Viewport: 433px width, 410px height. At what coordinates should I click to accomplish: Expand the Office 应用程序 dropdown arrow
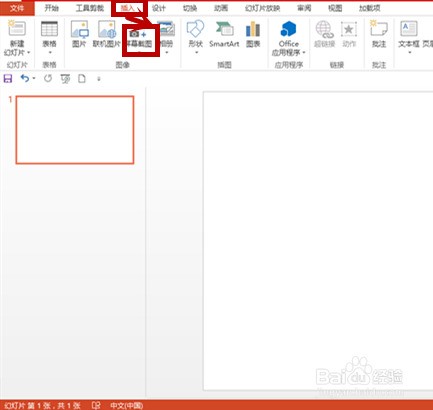click(x=304, y=53)
